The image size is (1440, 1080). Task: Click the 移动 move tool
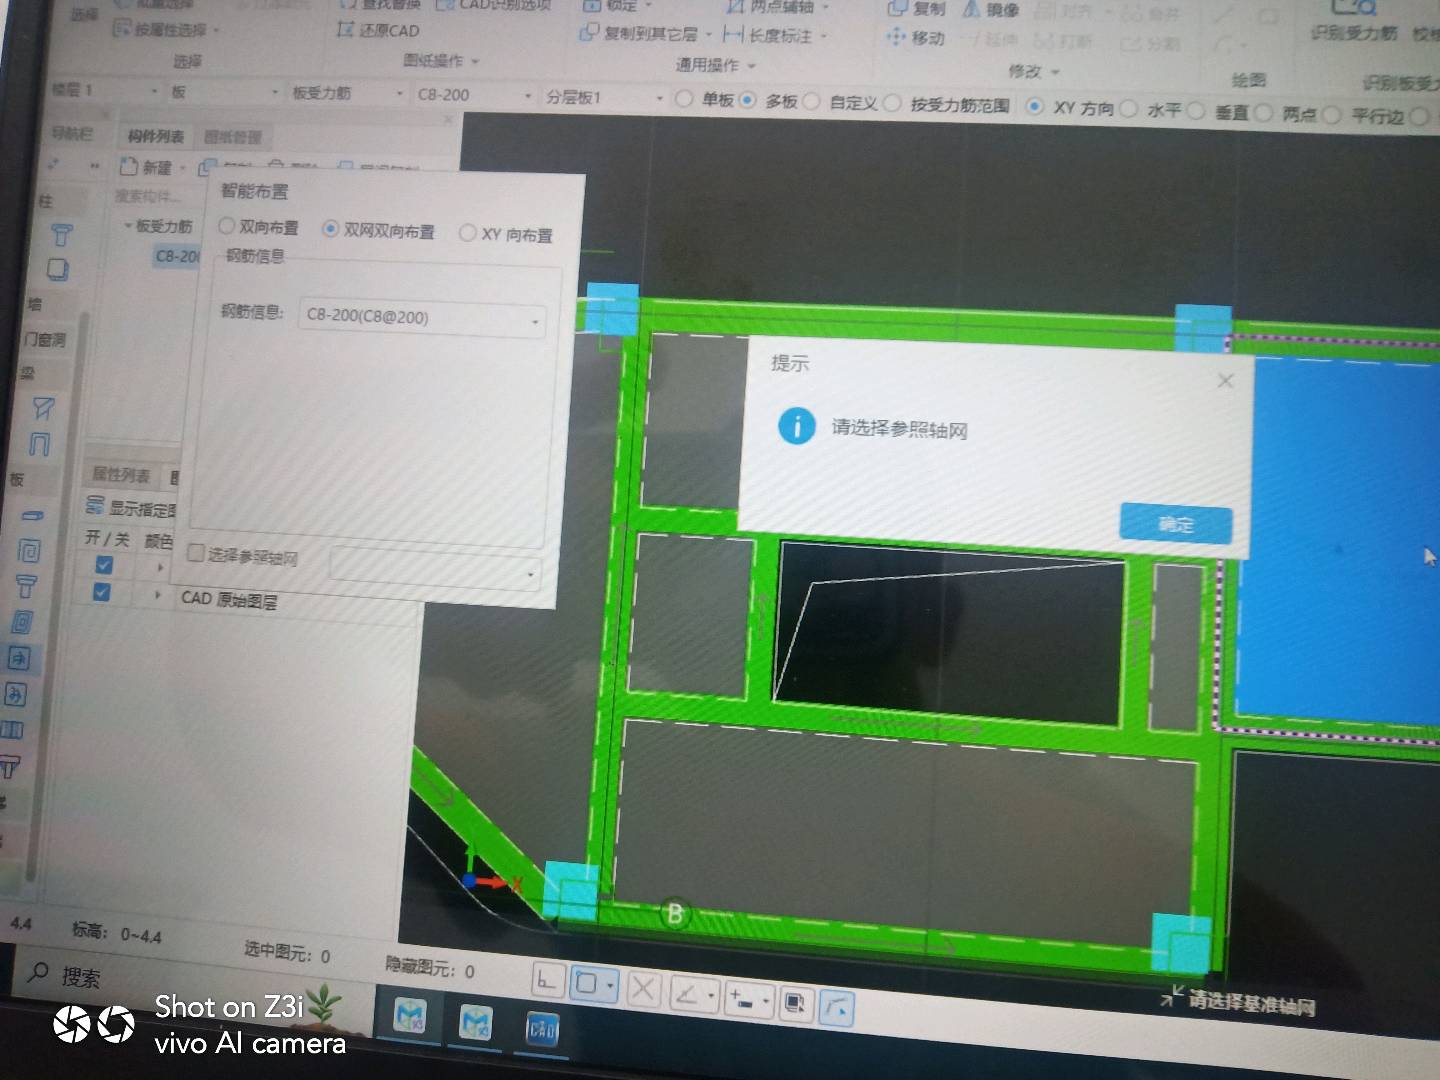(x=916, y=37)
